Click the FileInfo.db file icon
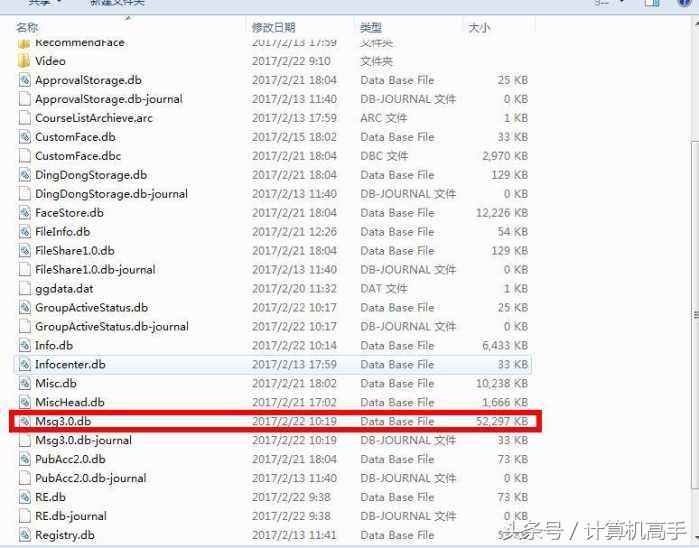 (25, 232)
